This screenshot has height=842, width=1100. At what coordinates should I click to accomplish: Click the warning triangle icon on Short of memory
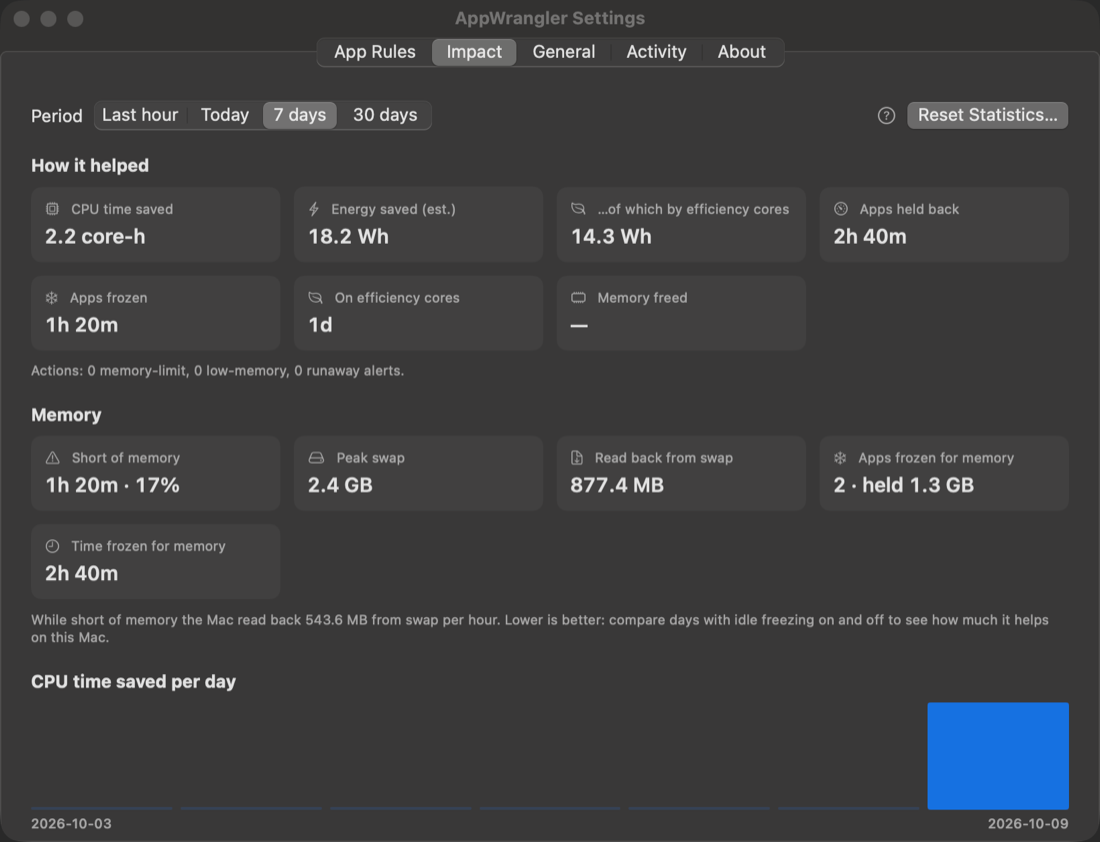coord(53,457)
